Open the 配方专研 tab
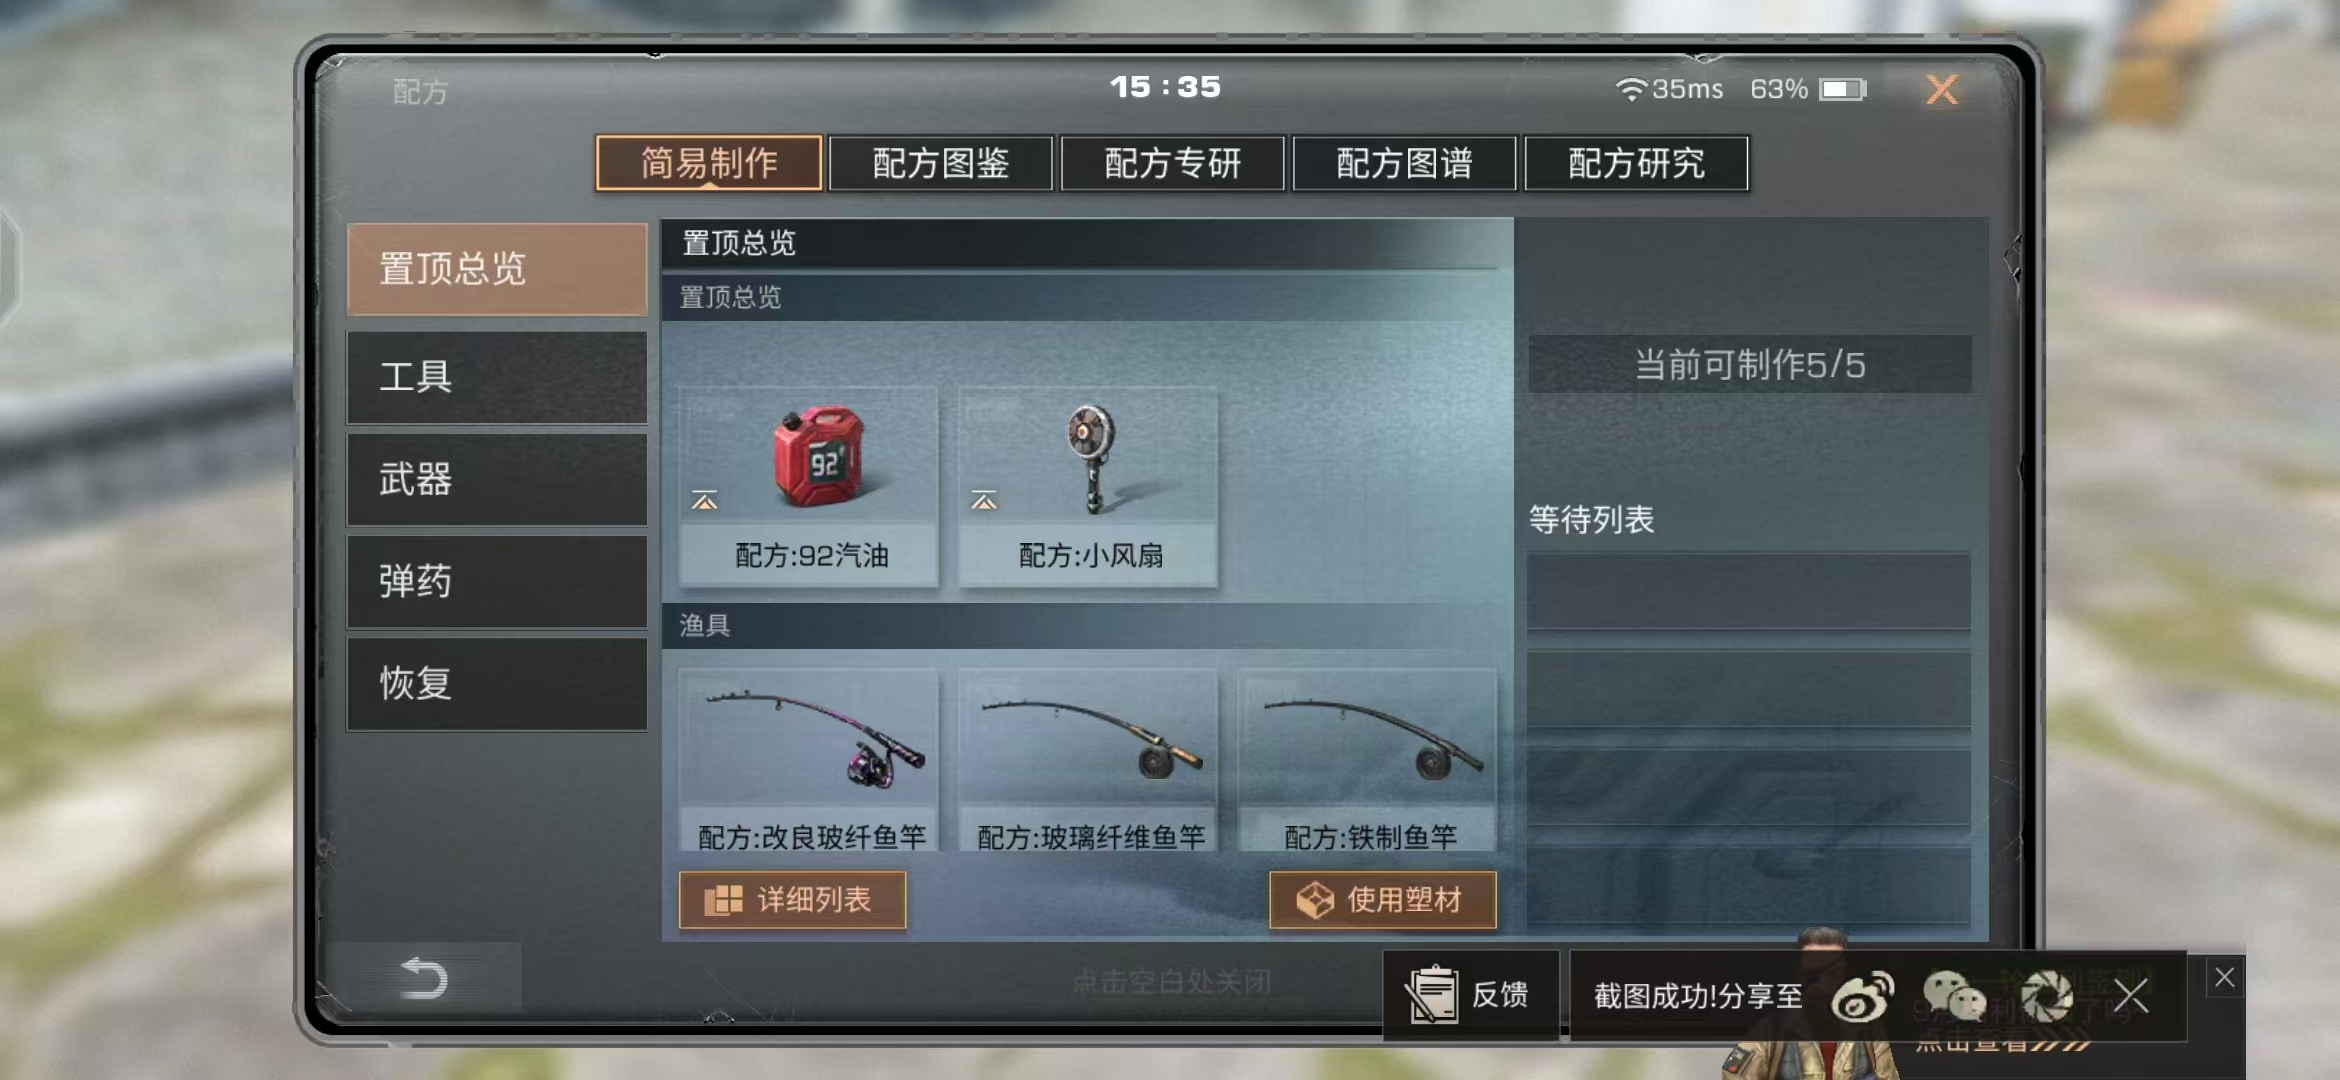 coord(1172,163)
